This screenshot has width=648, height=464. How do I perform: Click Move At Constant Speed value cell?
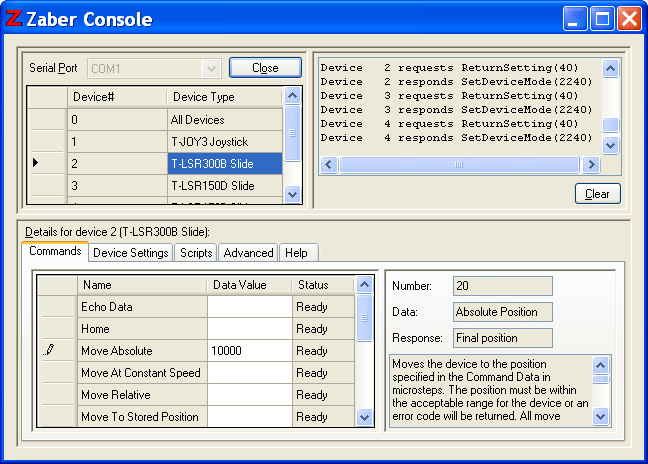point(250,373)
